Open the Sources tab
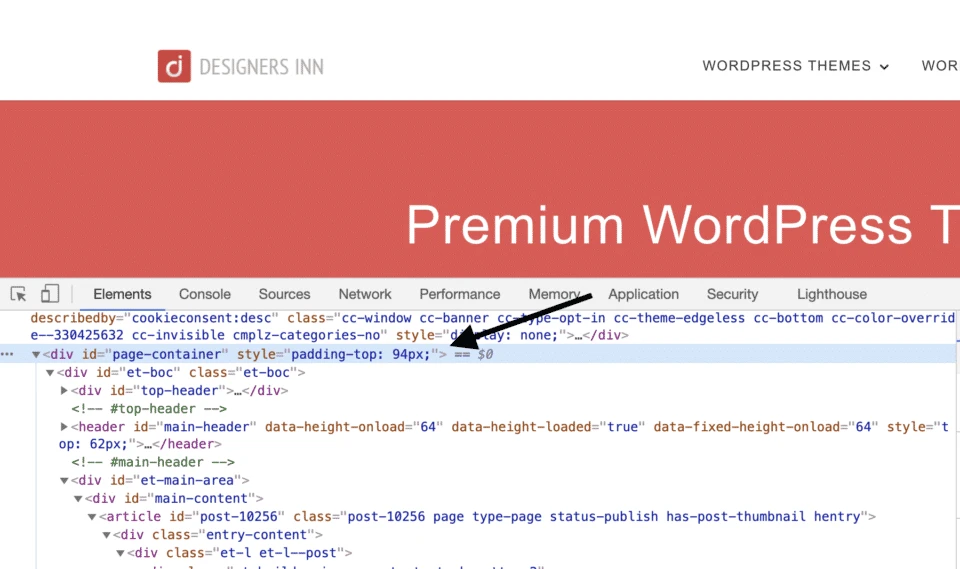 (x=284, y=294)
